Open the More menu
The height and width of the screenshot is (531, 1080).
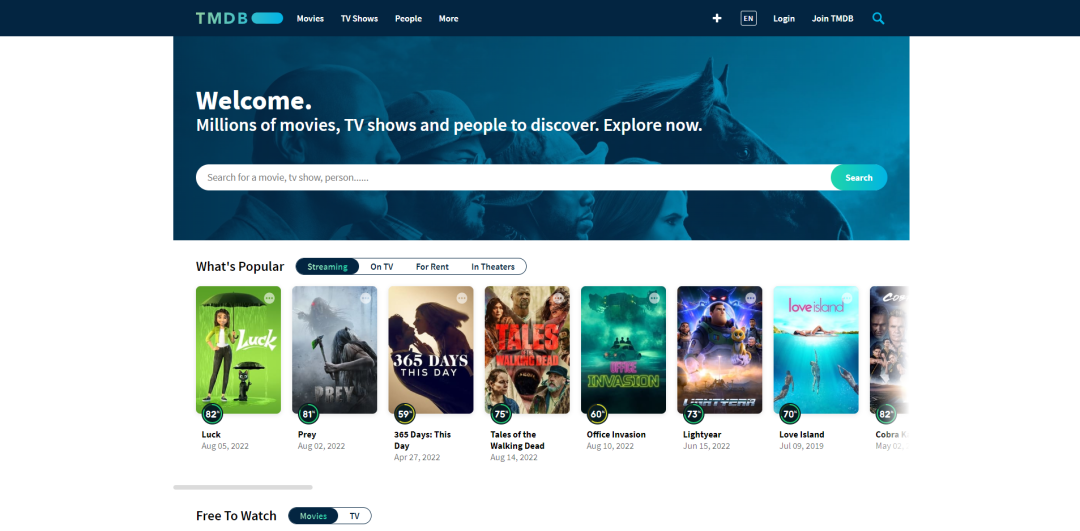tap(448, 19)
